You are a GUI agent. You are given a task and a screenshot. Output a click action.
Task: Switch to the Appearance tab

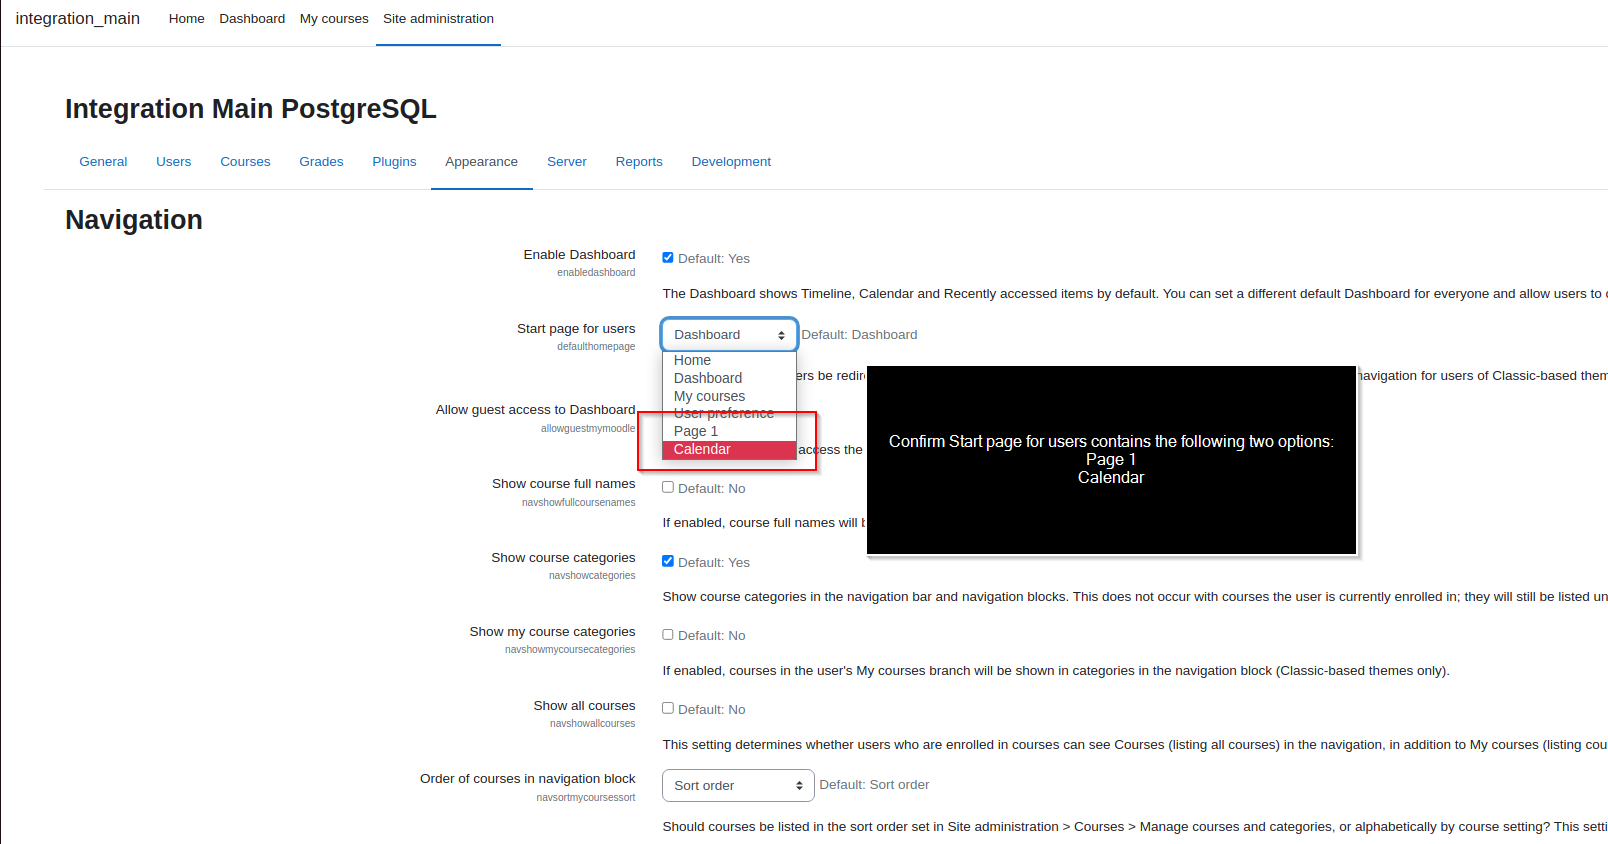coord(481,161)
